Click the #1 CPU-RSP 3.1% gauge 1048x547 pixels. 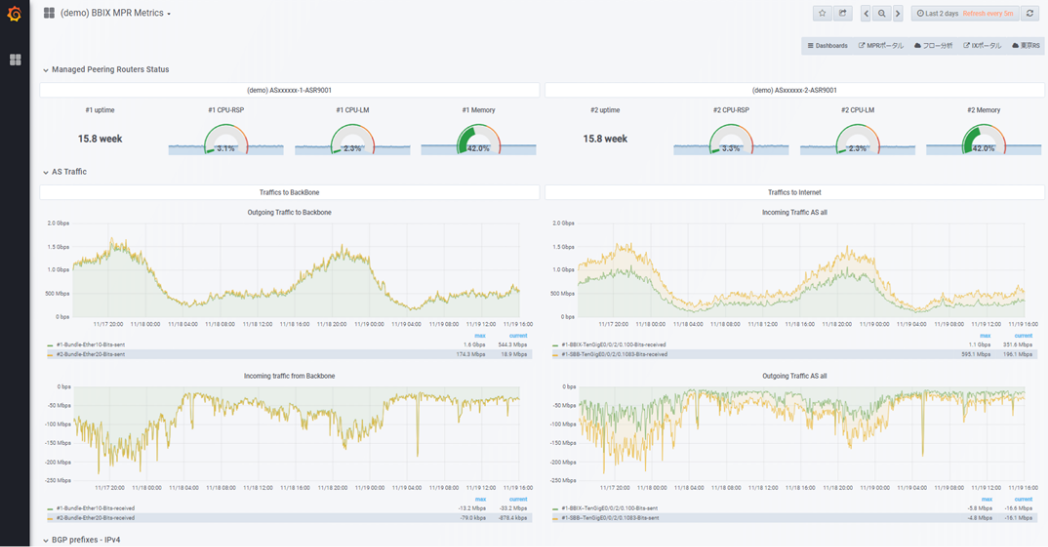tap(226, 139)
